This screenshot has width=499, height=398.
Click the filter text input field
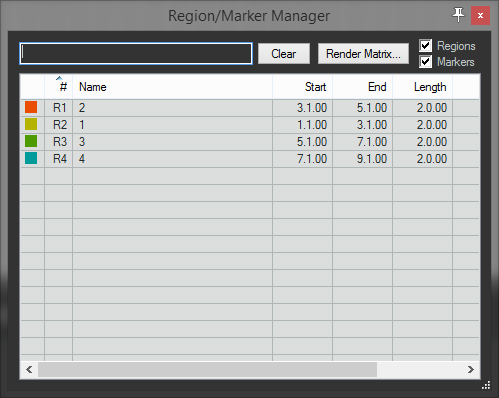[x=136, y=53]
